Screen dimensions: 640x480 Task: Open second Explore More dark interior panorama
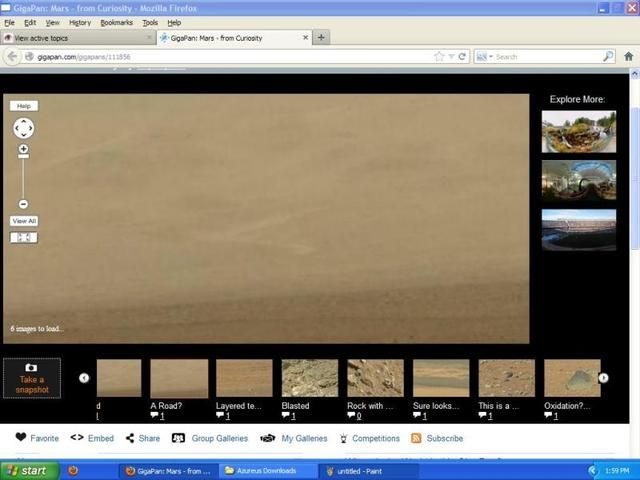[579, 180]
